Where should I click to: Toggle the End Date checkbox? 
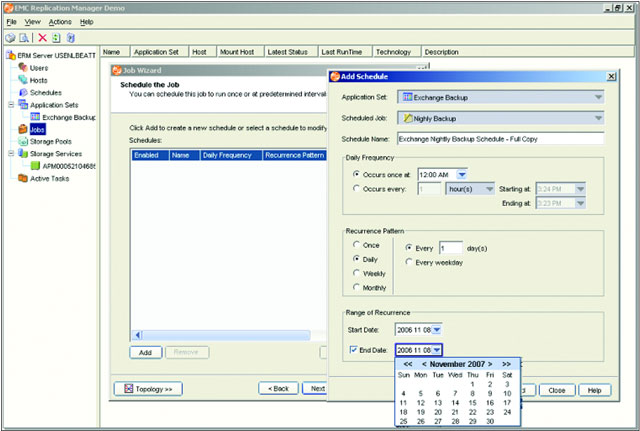pos(353,350)
